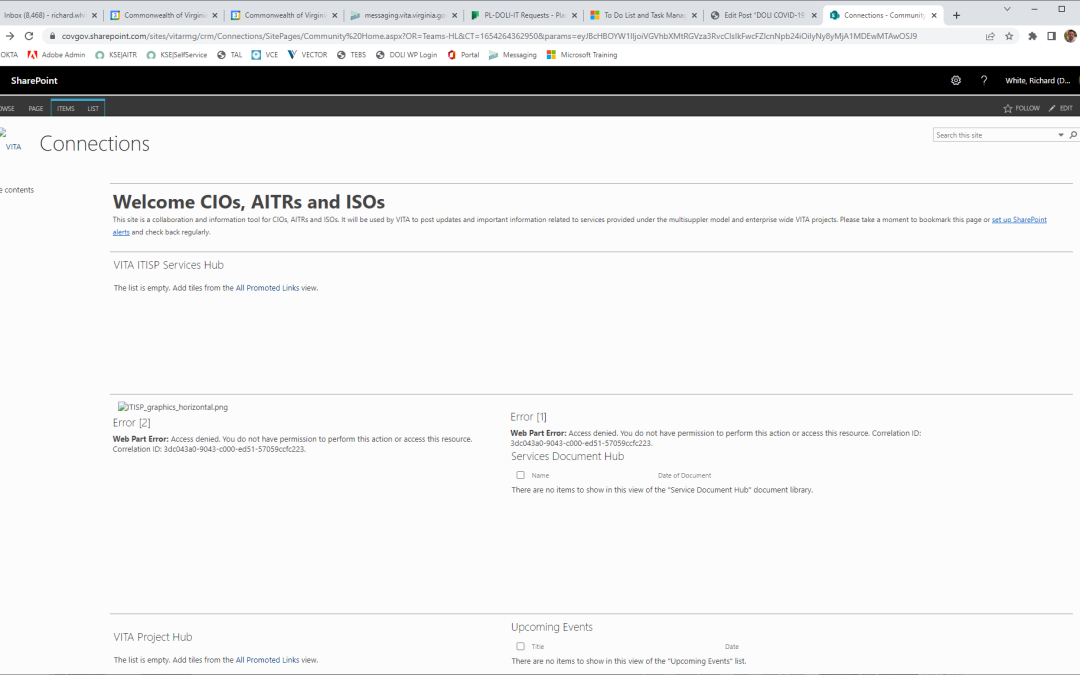Follow this site with star icon

point(1008,108)
